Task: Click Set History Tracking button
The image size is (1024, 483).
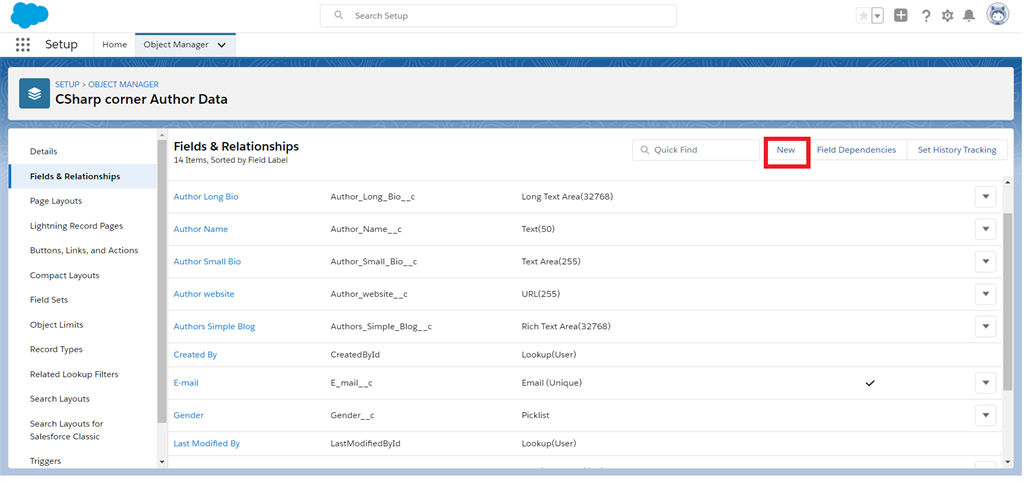Action: point(957,149)
